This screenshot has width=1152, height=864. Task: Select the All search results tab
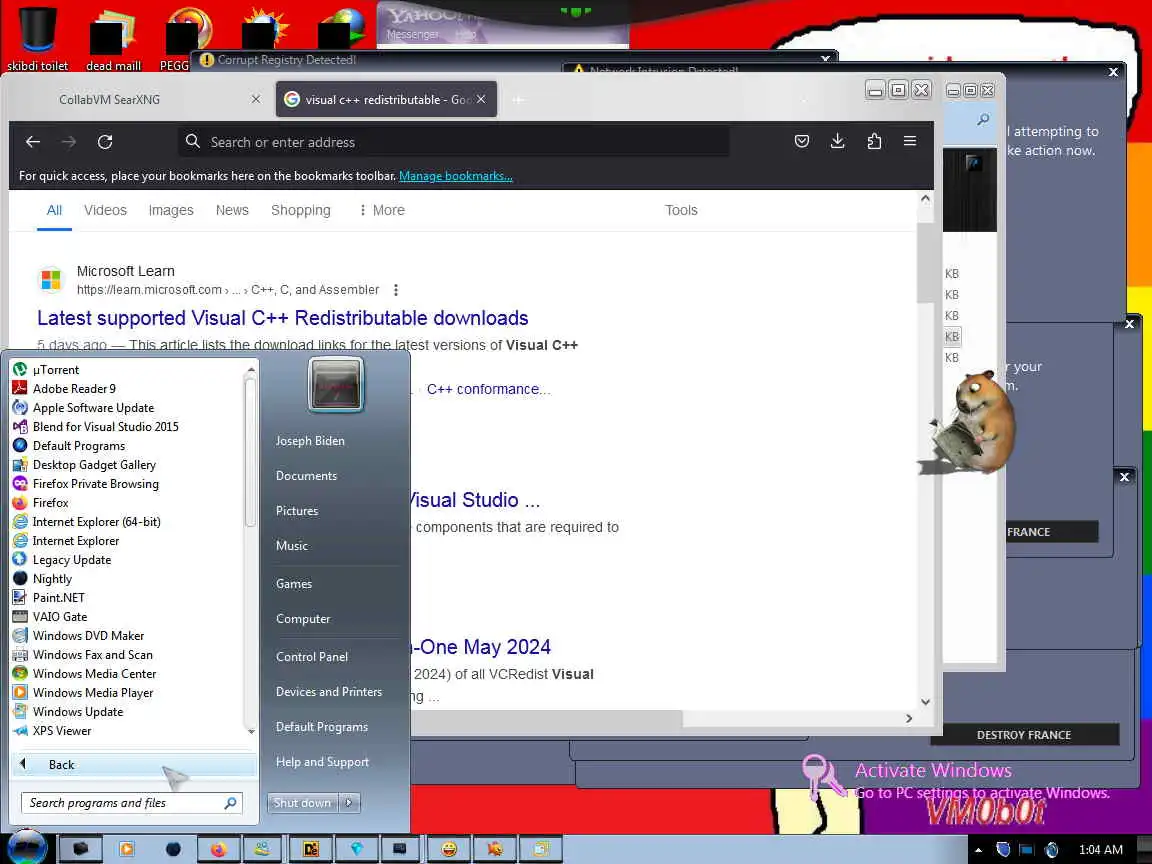[54, 211]
